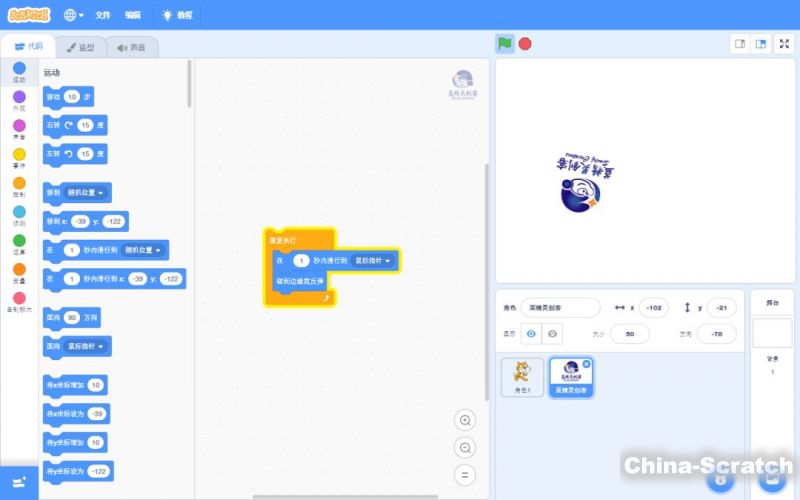Show sprite using the eye icon

coord(531,333)
